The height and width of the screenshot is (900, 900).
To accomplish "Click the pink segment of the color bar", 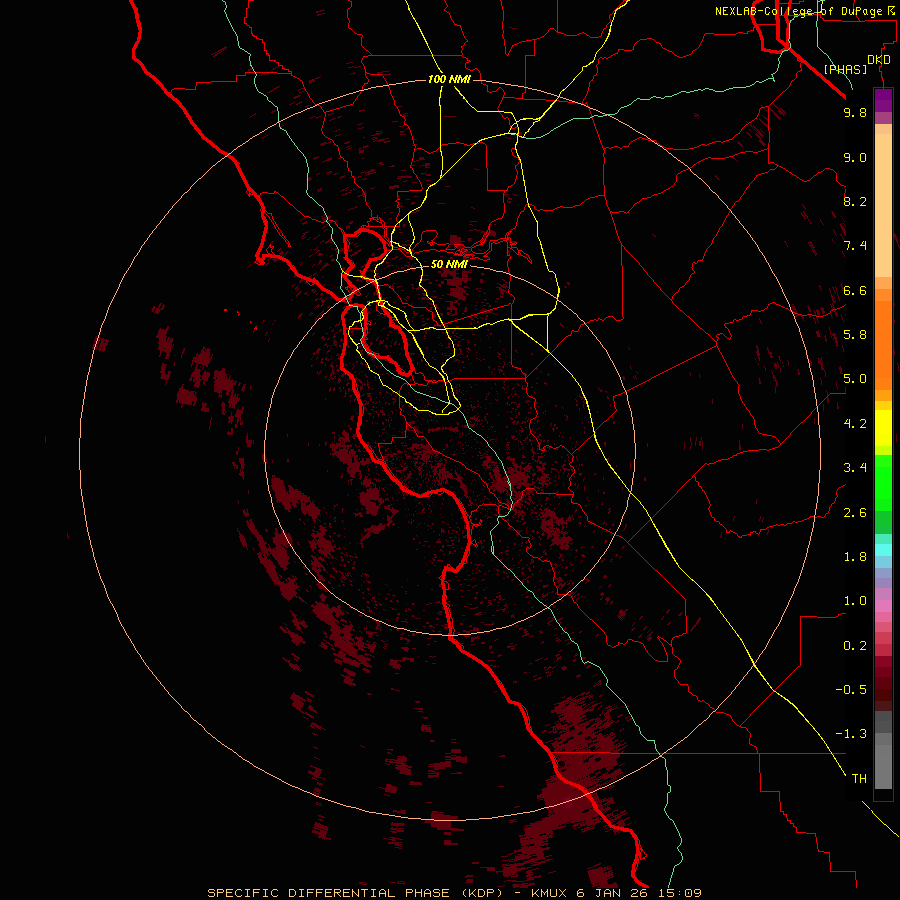I will [883, 606].
